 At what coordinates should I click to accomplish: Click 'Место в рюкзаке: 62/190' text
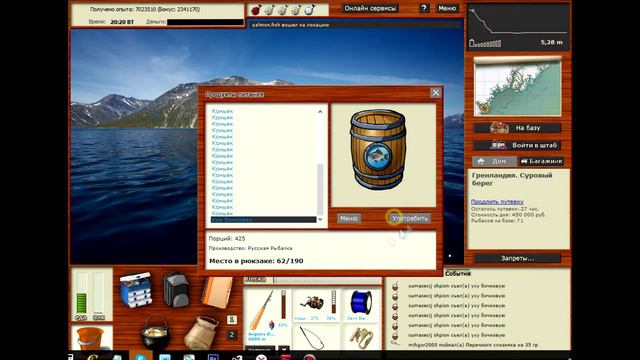tap(256, 261)
